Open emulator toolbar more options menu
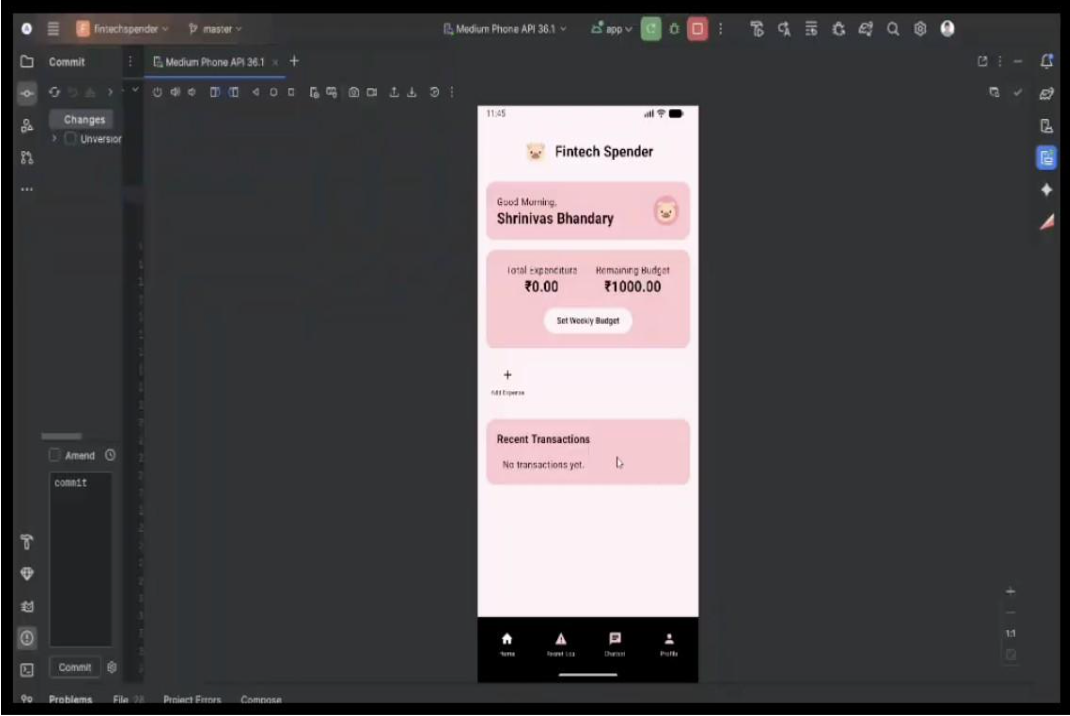 pyautogui.click(x=452, y=92)
